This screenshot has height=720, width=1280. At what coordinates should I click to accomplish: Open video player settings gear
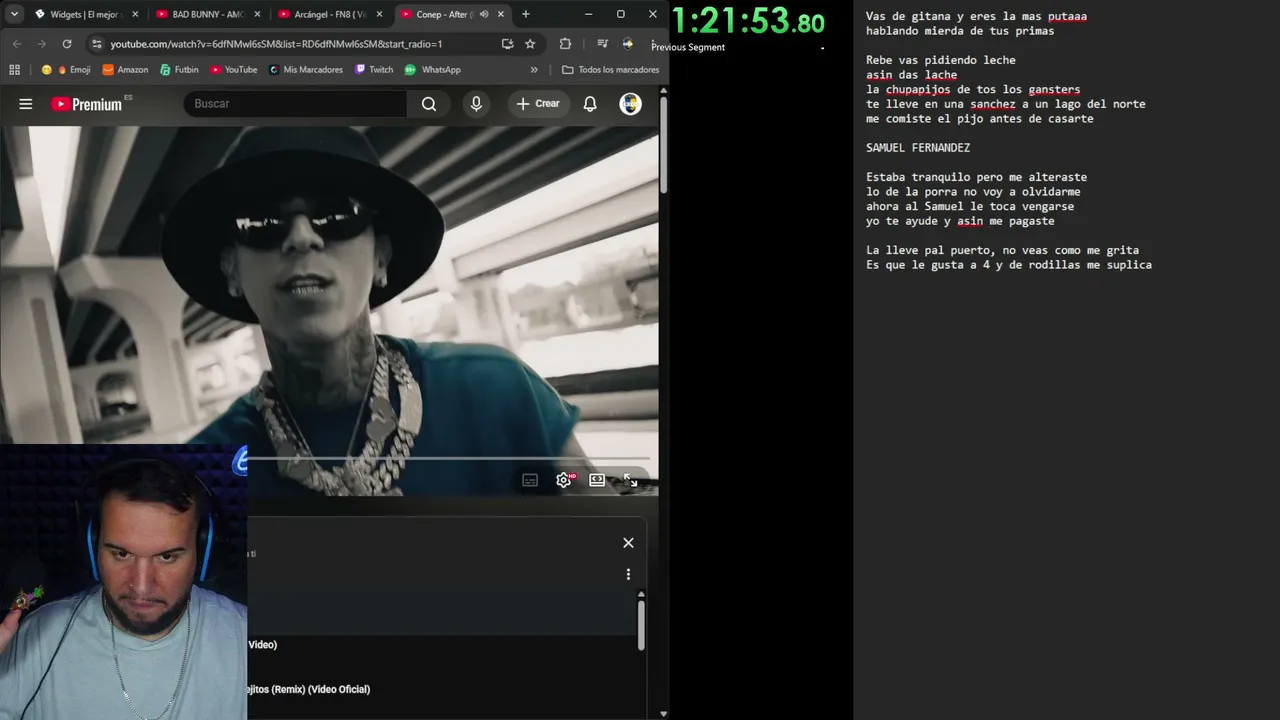click(x=564, y=480)
